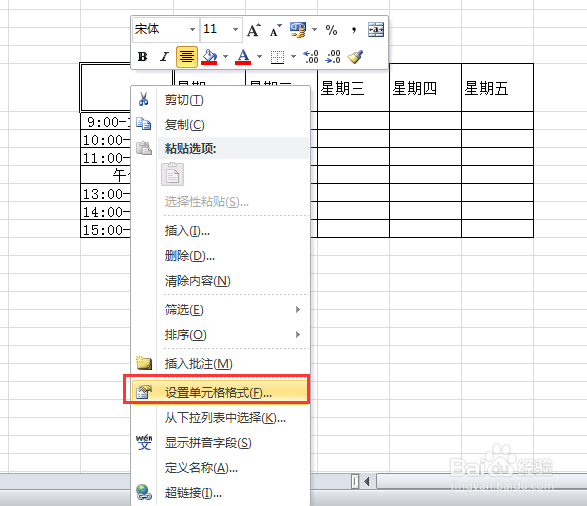587x506 pixels.
Task: Choose 显示拼音字段(S) entry
Action: click(x=220, y=443)
